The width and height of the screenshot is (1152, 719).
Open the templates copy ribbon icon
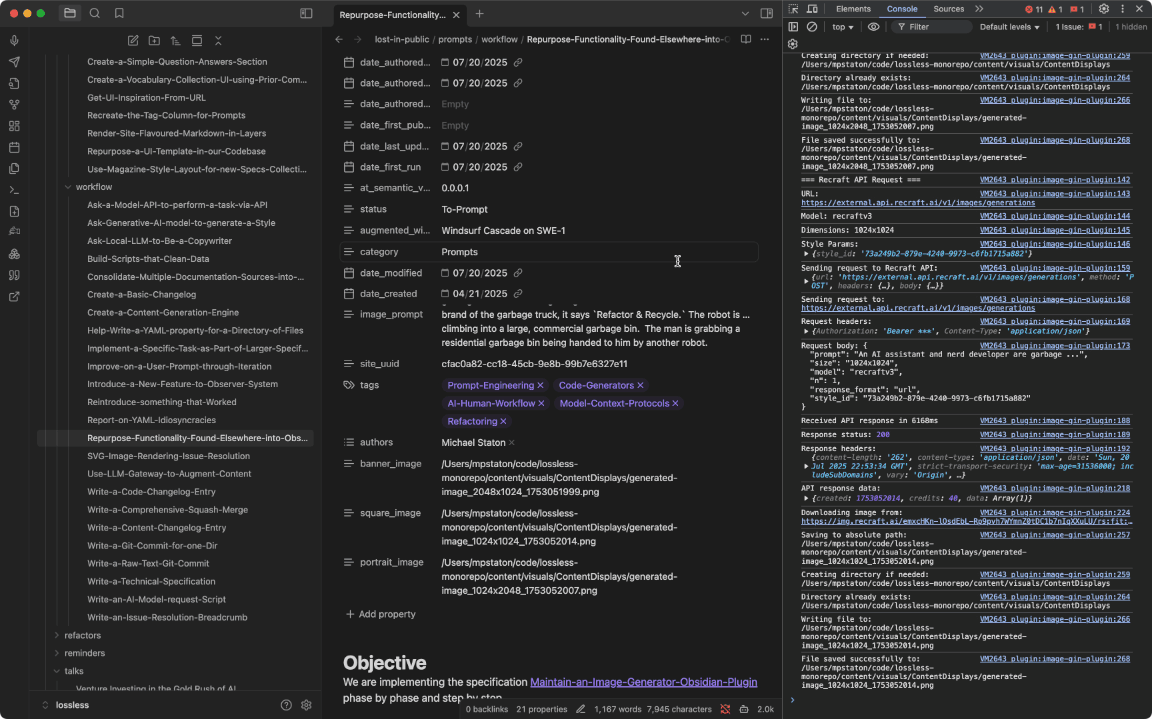[14, 168]
